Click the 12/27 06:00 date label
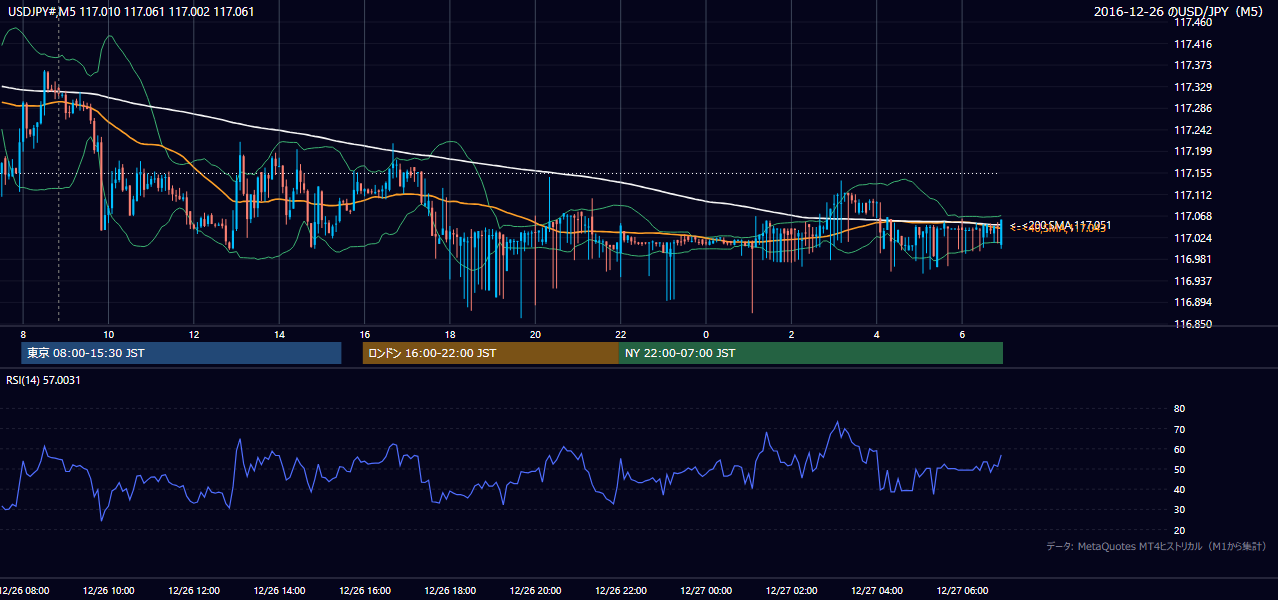Screen dimensions: 1278x600 click(x=962, y=590)
